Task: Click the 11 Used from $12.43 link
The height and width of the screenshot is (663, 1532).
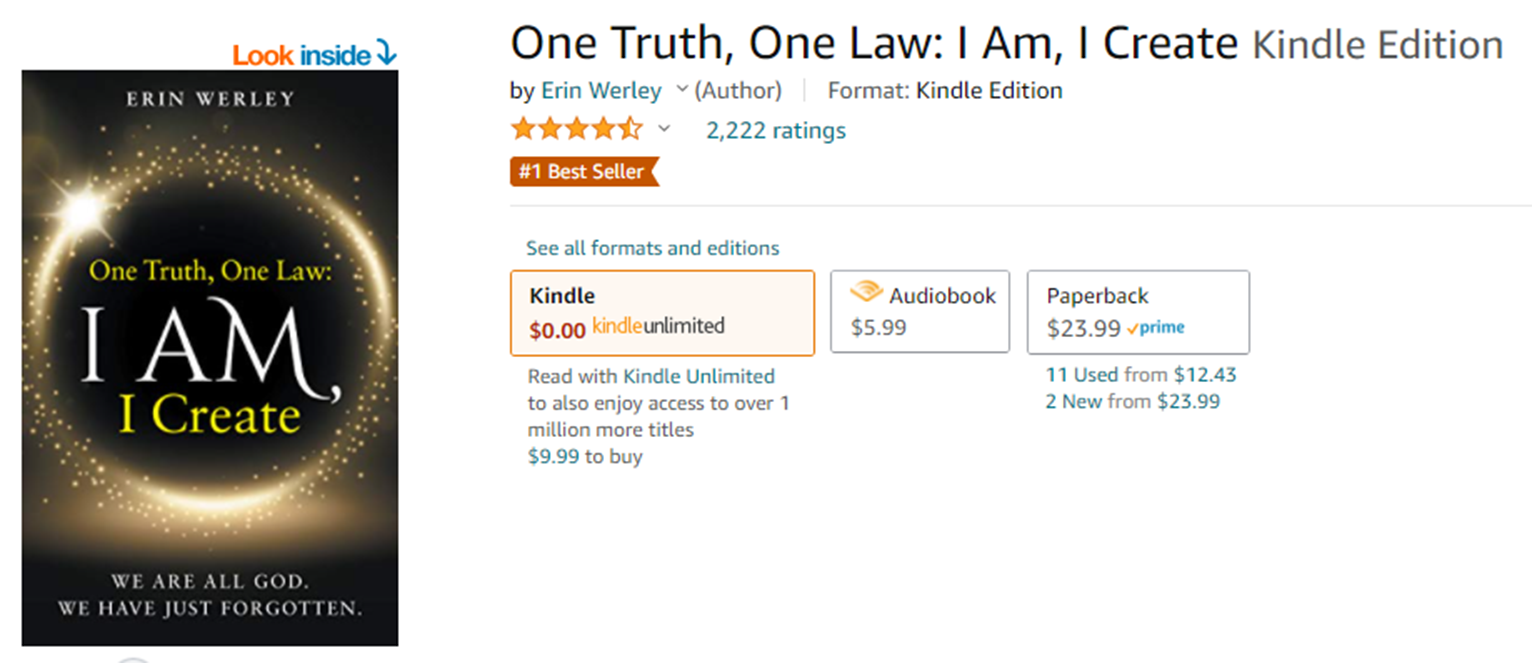Action: 1141,375
